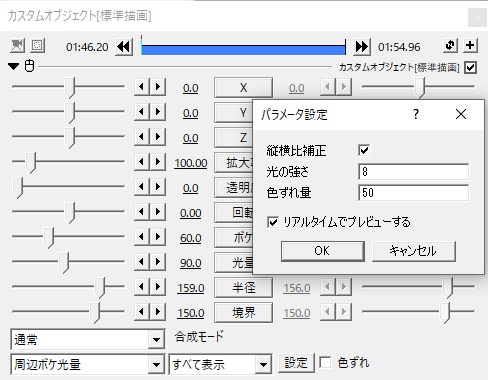This screenshot has width=488, height=380.
Task: Open the すべて表示 filter dropdown
Action: pos(263,364)
